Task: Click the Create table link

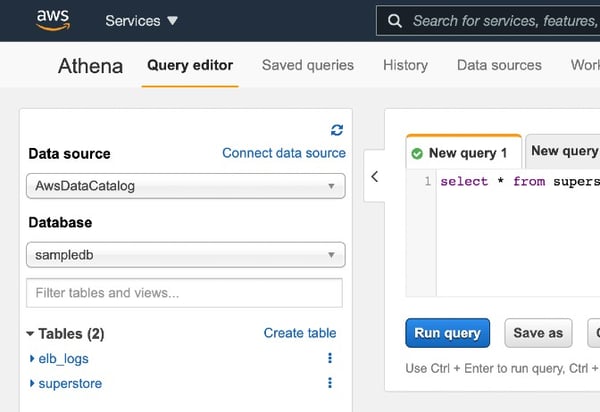Action: (300, 333)
